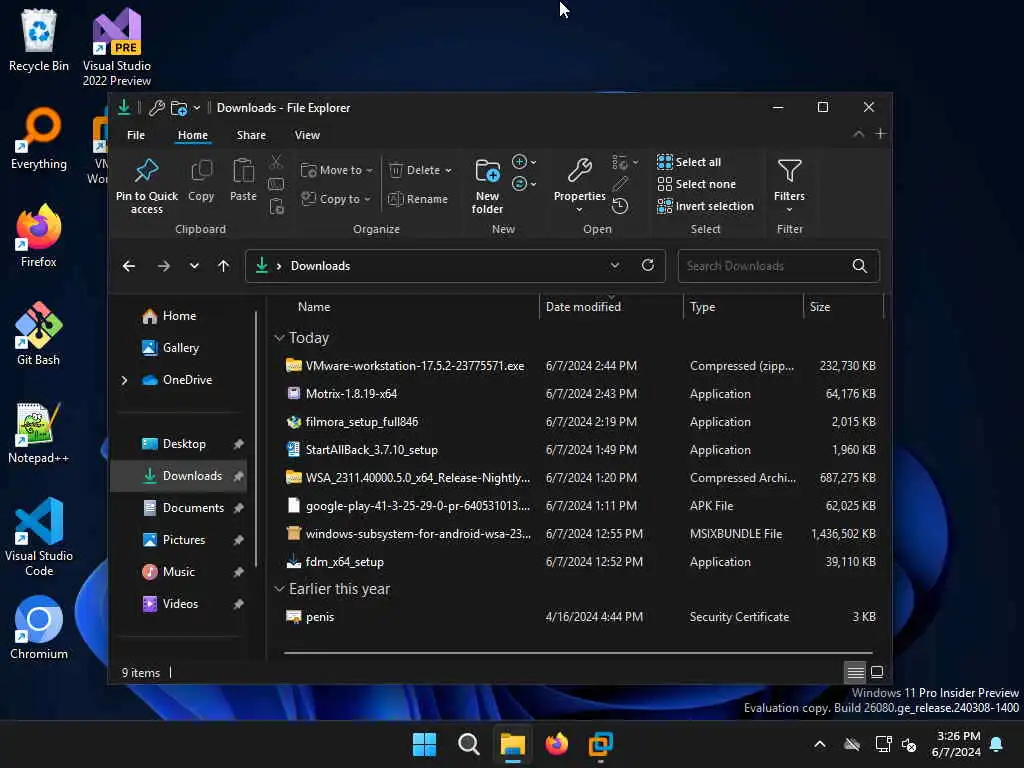Open Notepad++ desktop shortcut

point(39,432)
